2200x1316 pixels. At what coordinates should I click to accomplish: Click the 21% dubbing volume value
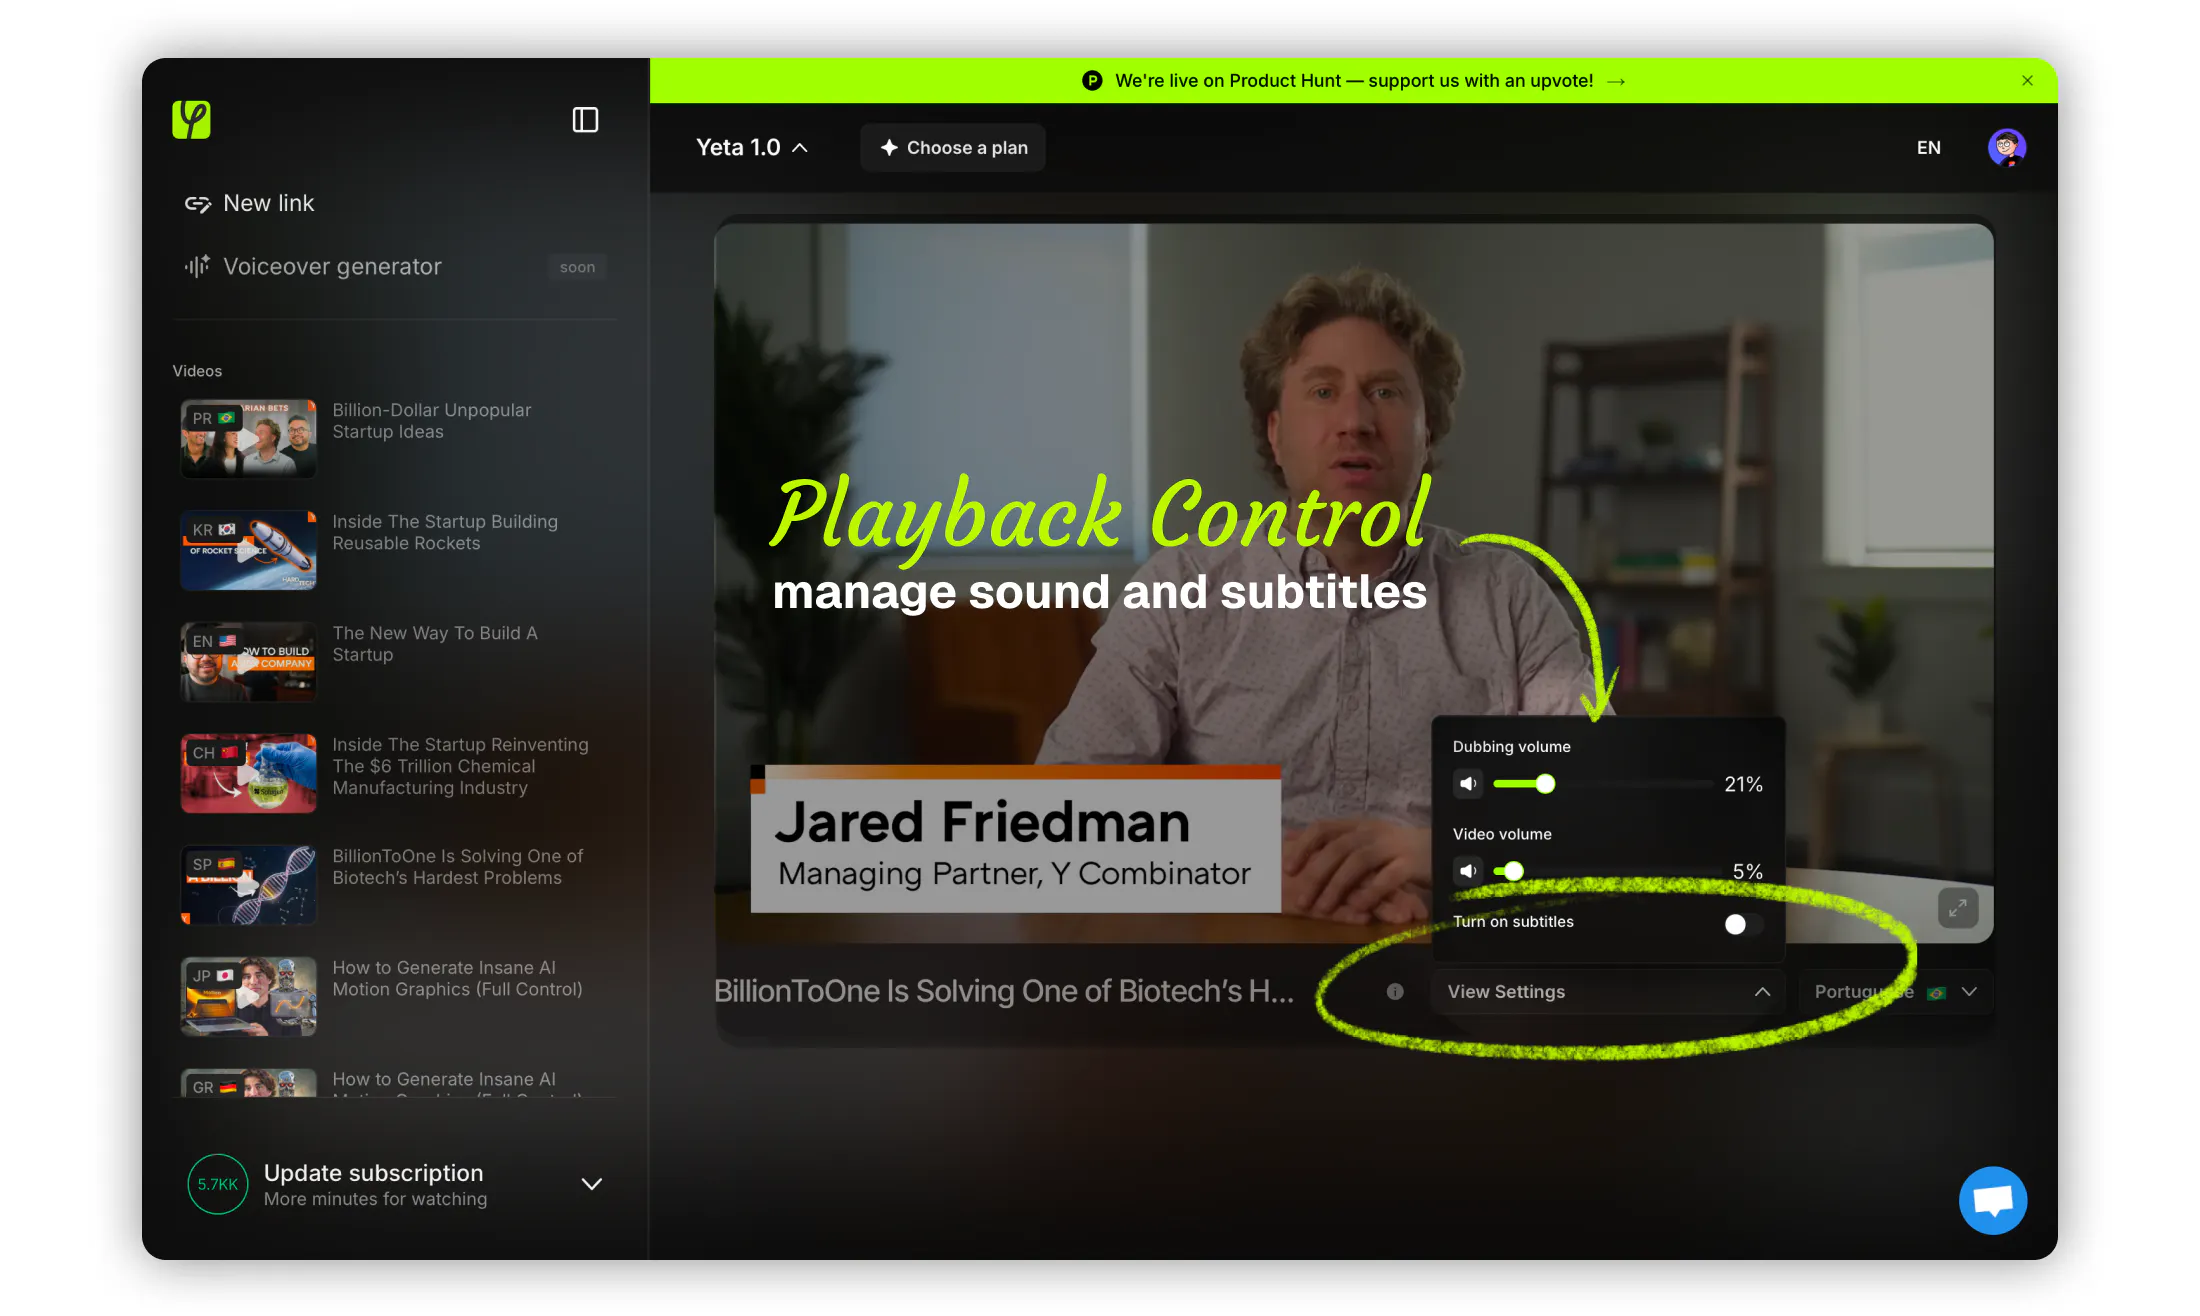coord(1743,785)
